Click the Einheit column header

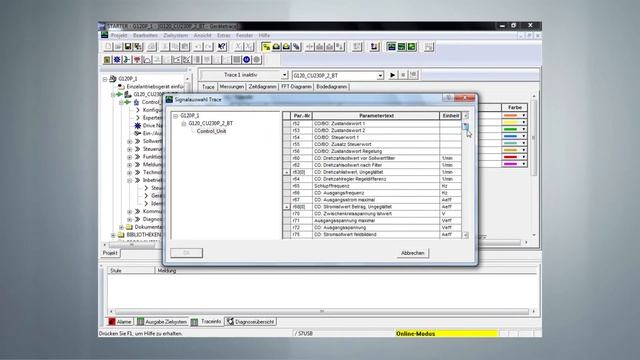coord(451,116)
